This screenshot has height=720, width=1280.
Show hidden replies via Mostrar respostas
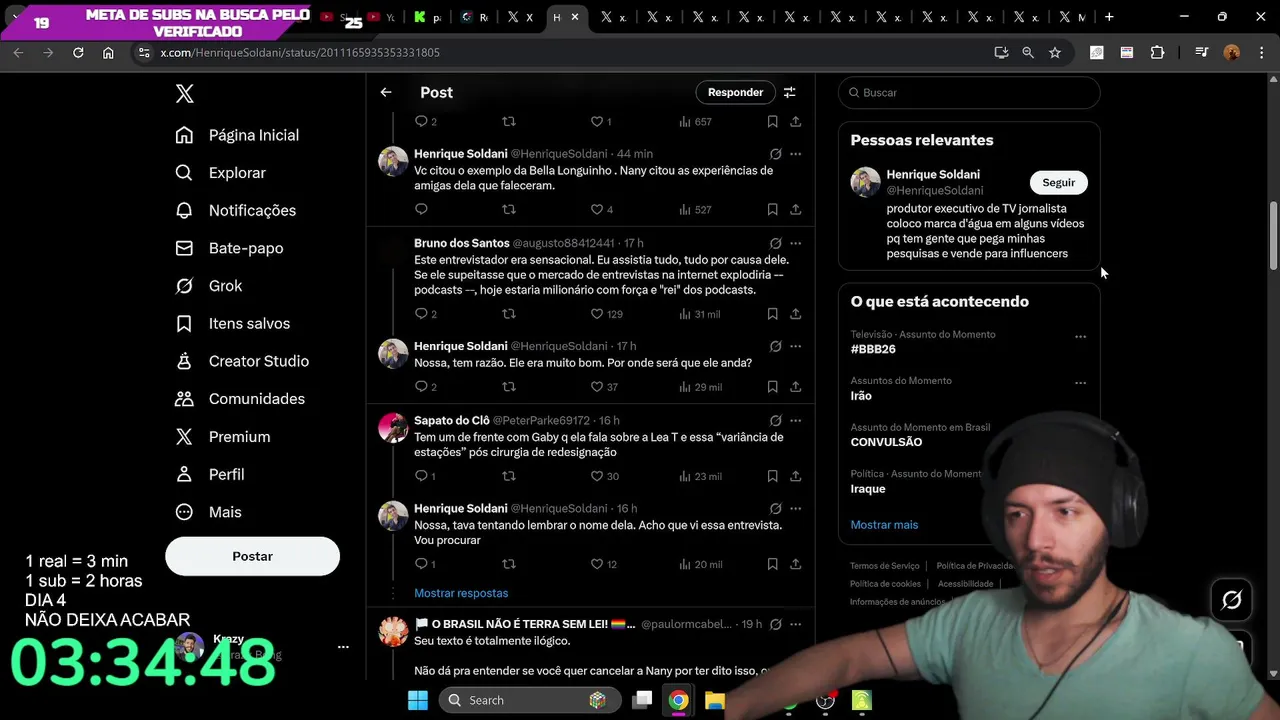[x=461, y=593]
